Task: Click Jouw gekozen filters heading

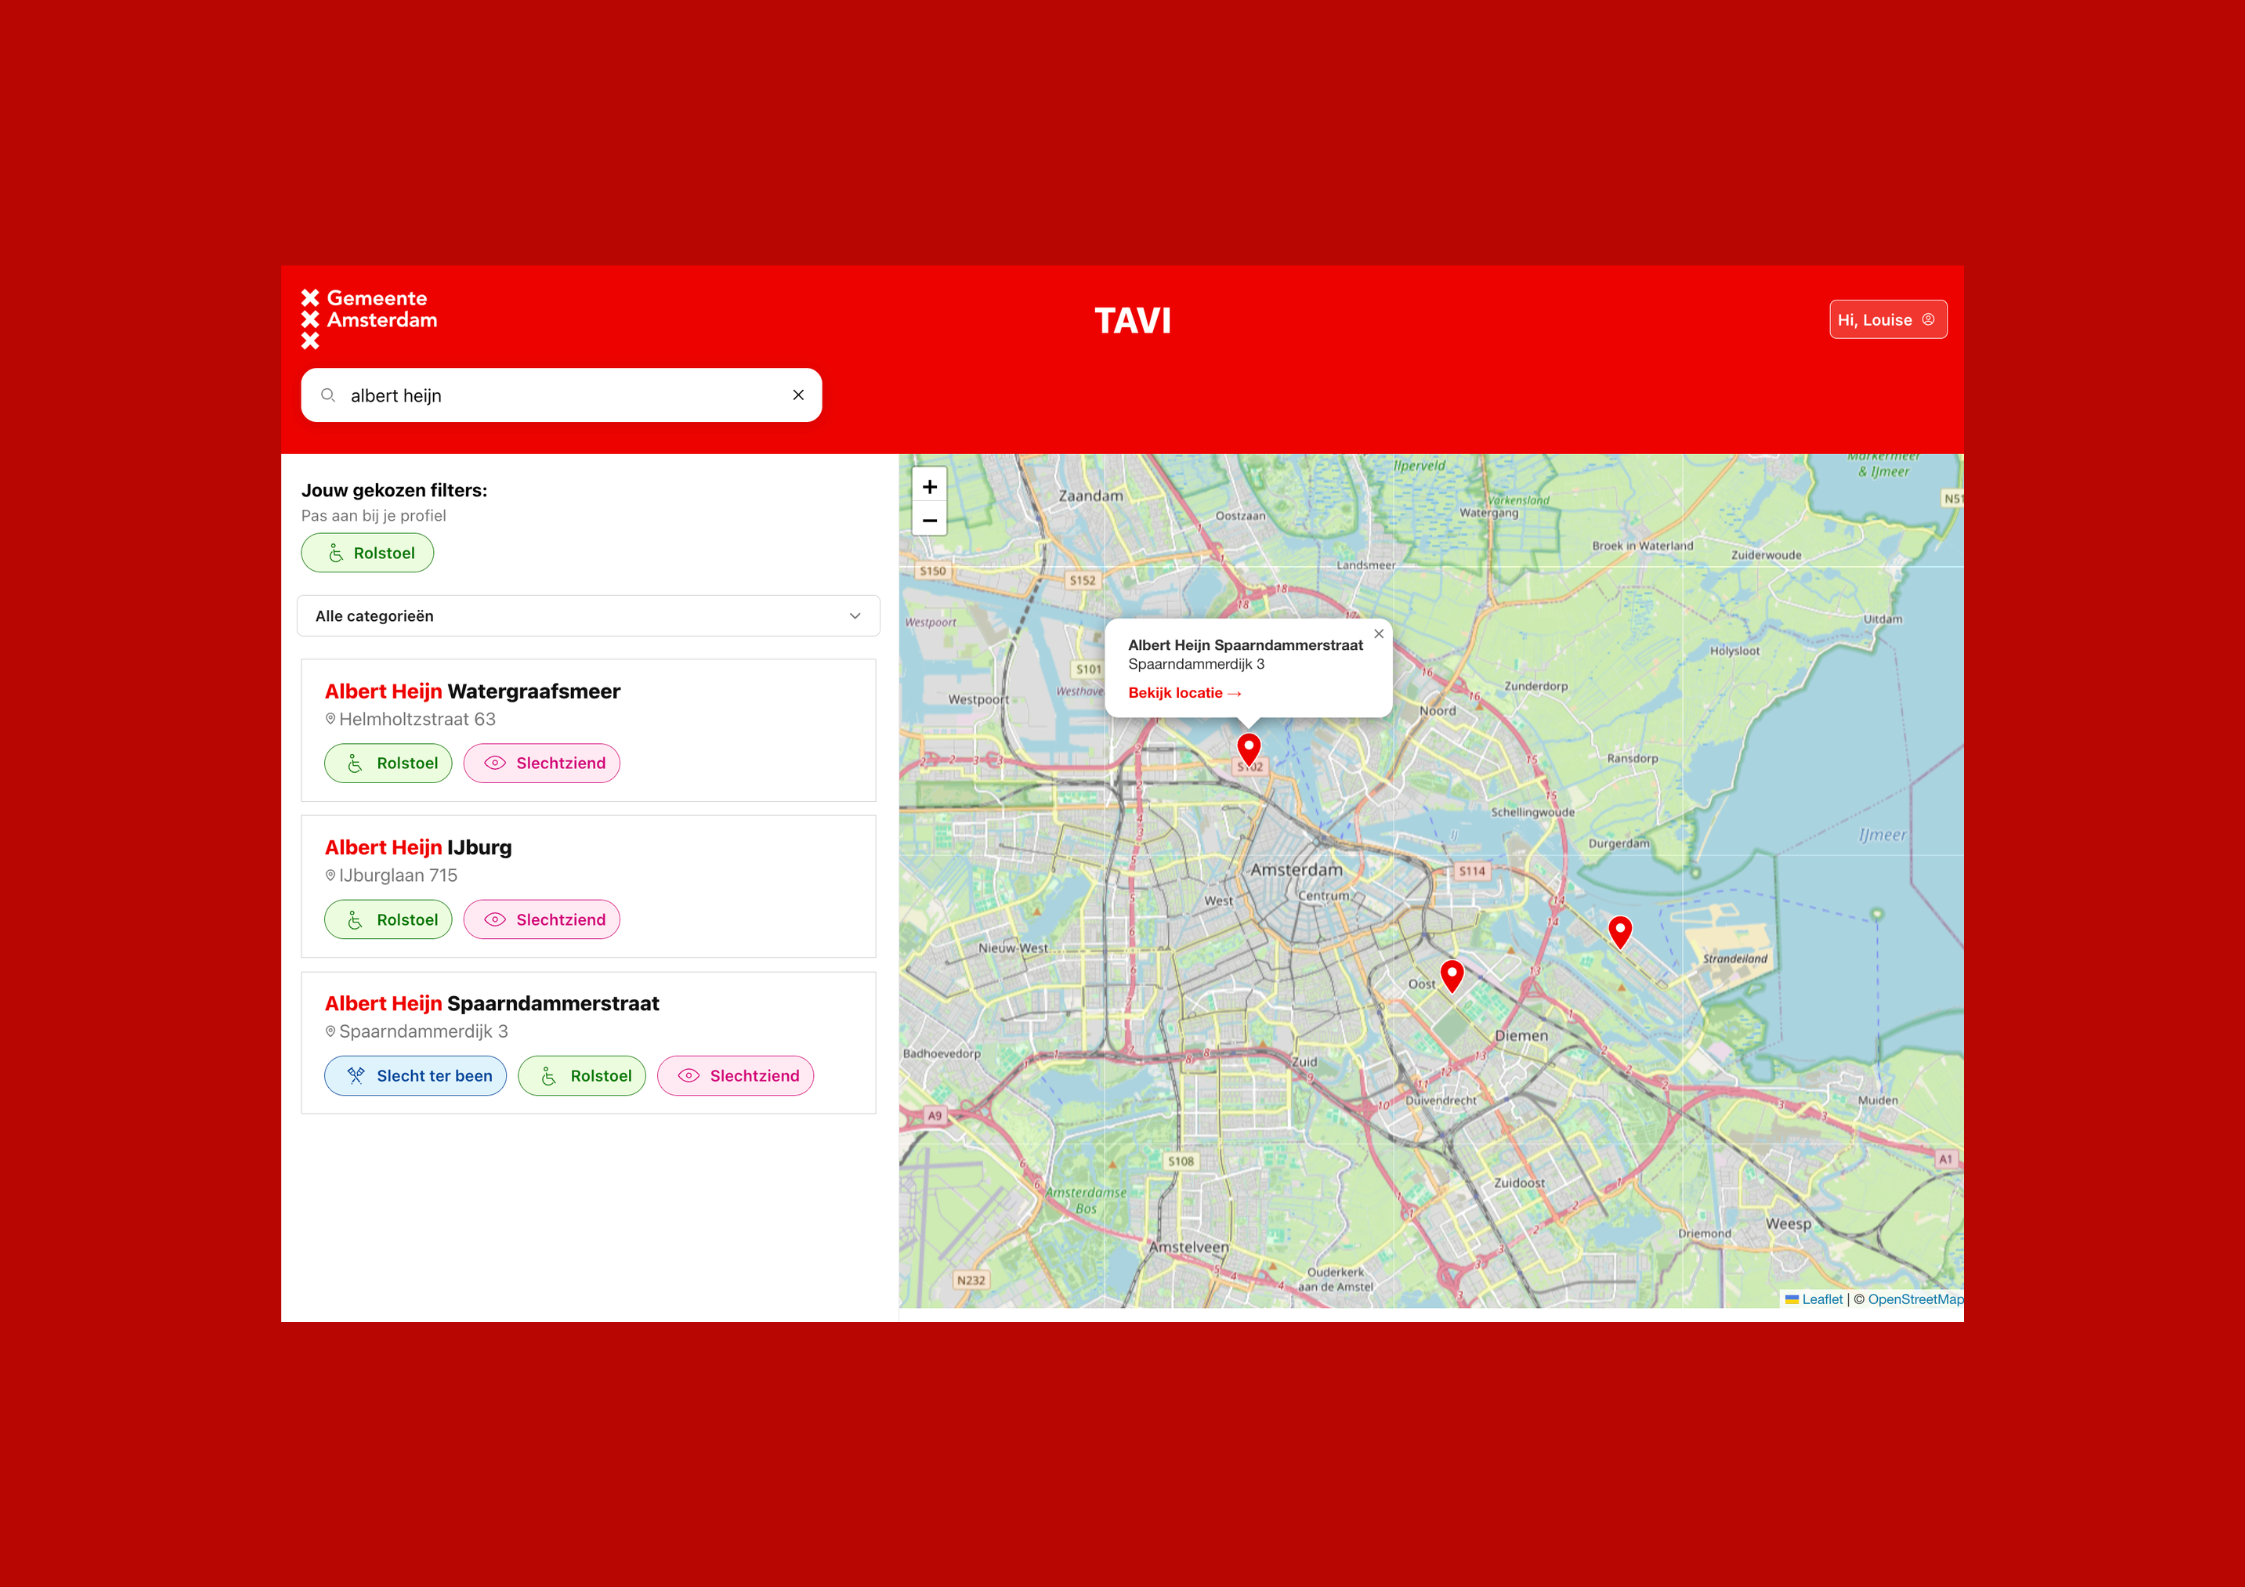Action: coord(394,490)
